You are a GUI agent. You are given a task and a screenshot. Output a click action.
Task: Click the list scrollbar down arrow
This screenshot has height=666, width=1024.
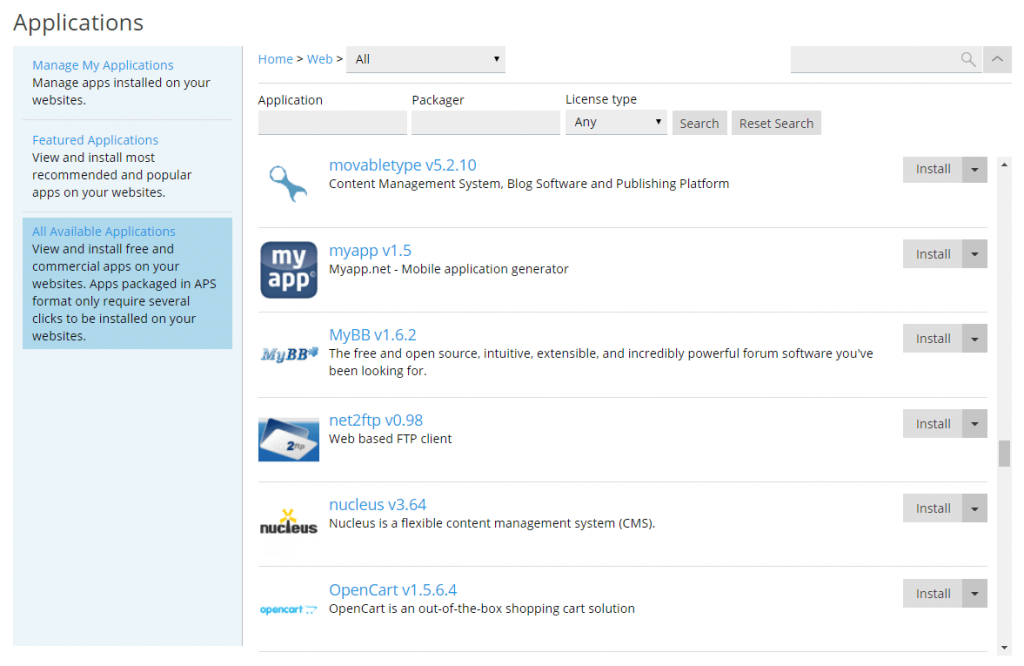(1004, 648)
